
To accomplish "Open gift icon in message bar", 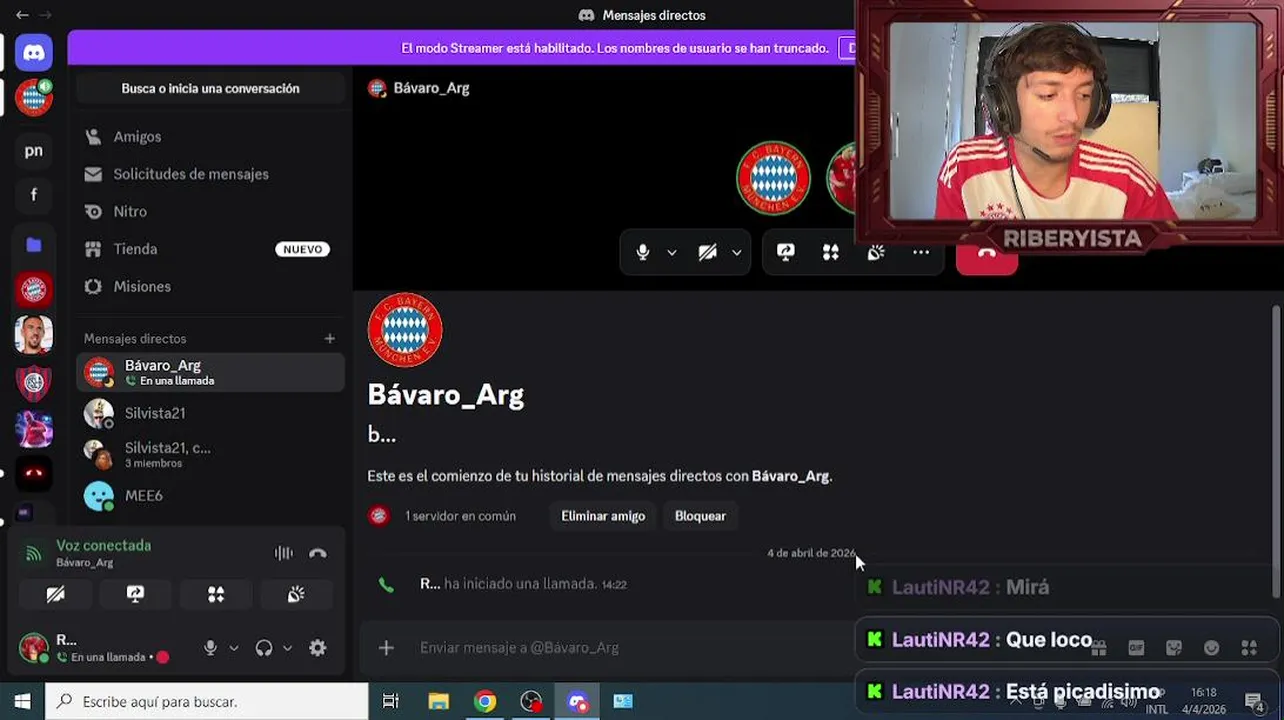I will pos(1099,648).
